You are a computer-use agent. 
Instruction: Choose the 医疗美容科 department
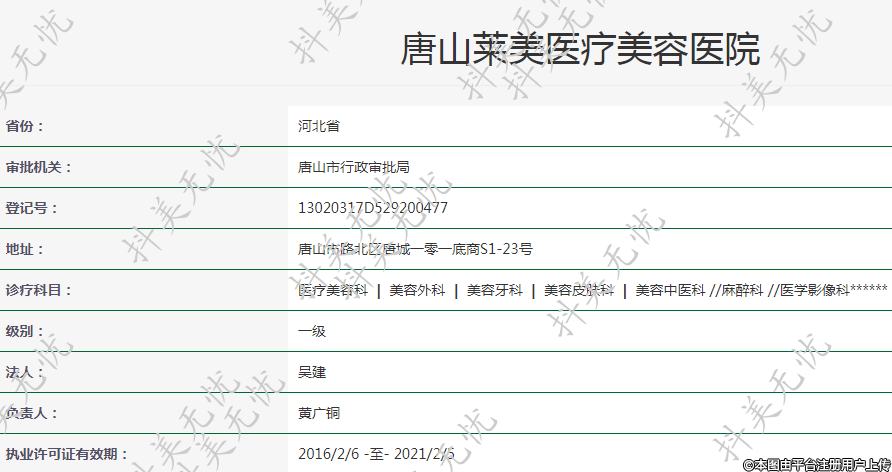tap(333, 290)
